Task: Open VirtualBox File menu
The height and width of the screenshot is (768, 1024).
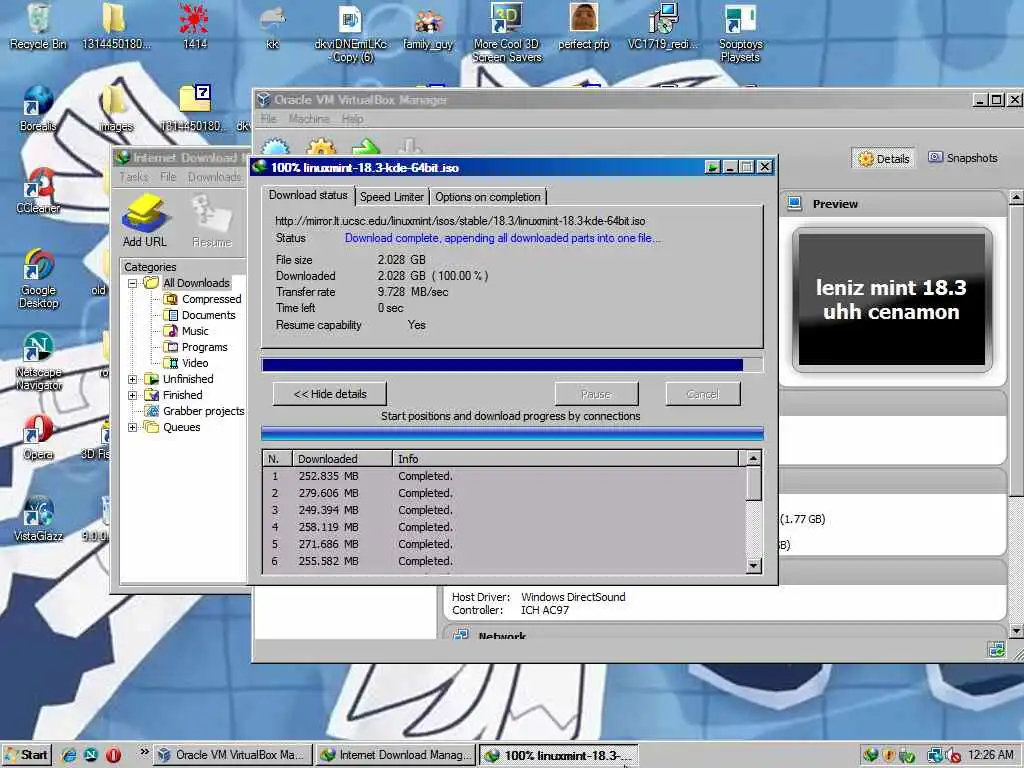Action: (x=268, y=119)
